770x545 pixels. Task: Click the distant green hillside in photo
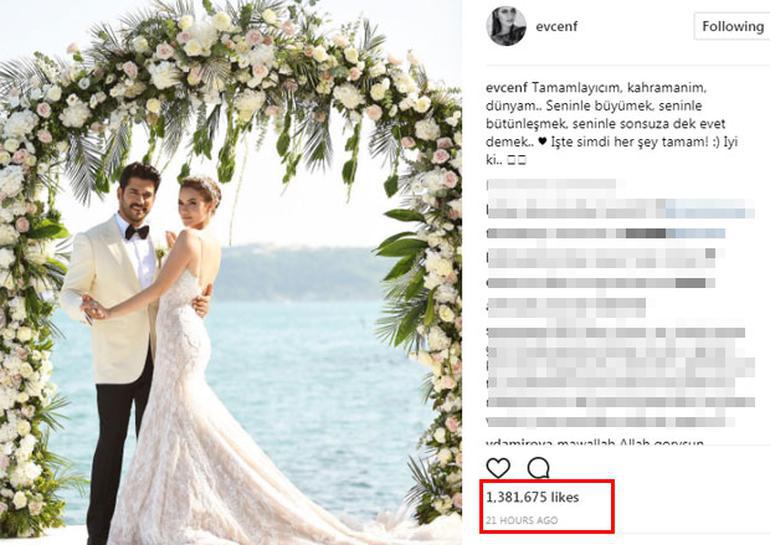click(302, 273)
